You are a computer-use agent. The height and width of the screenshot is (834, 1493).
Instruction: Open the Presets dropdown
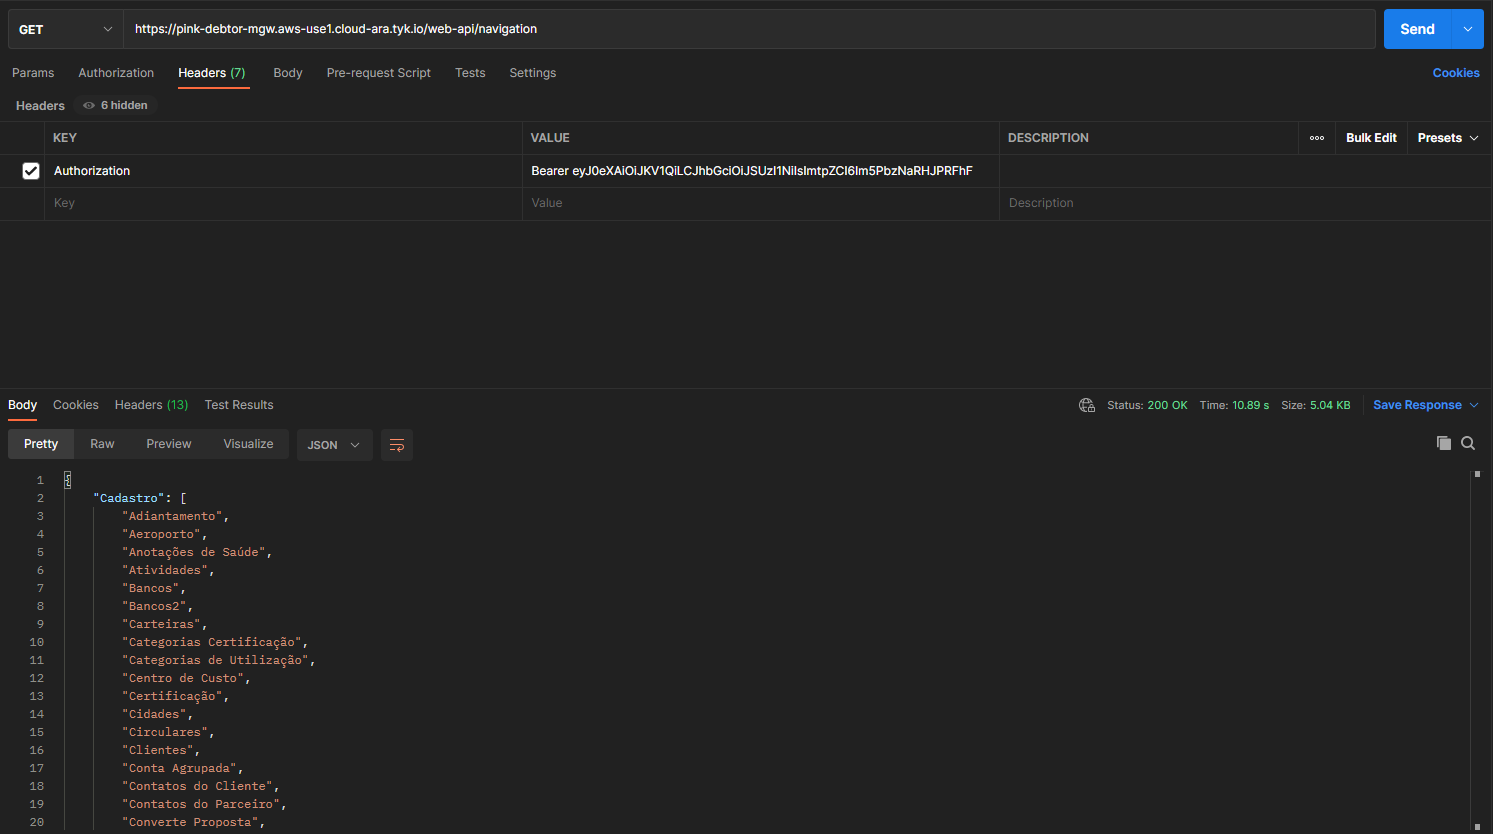tap(1447, 137)
